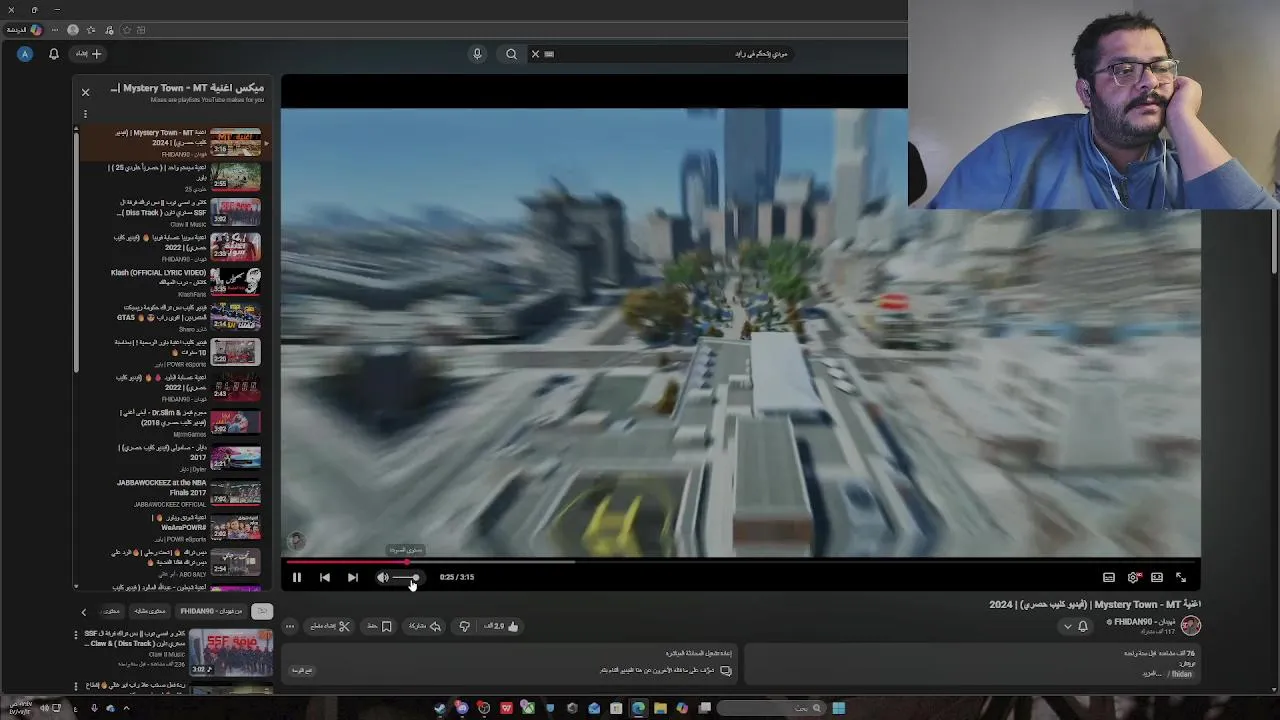Select the first highlighted filter chip
The image size is (1280, 720).
click(x=262, y=611)
